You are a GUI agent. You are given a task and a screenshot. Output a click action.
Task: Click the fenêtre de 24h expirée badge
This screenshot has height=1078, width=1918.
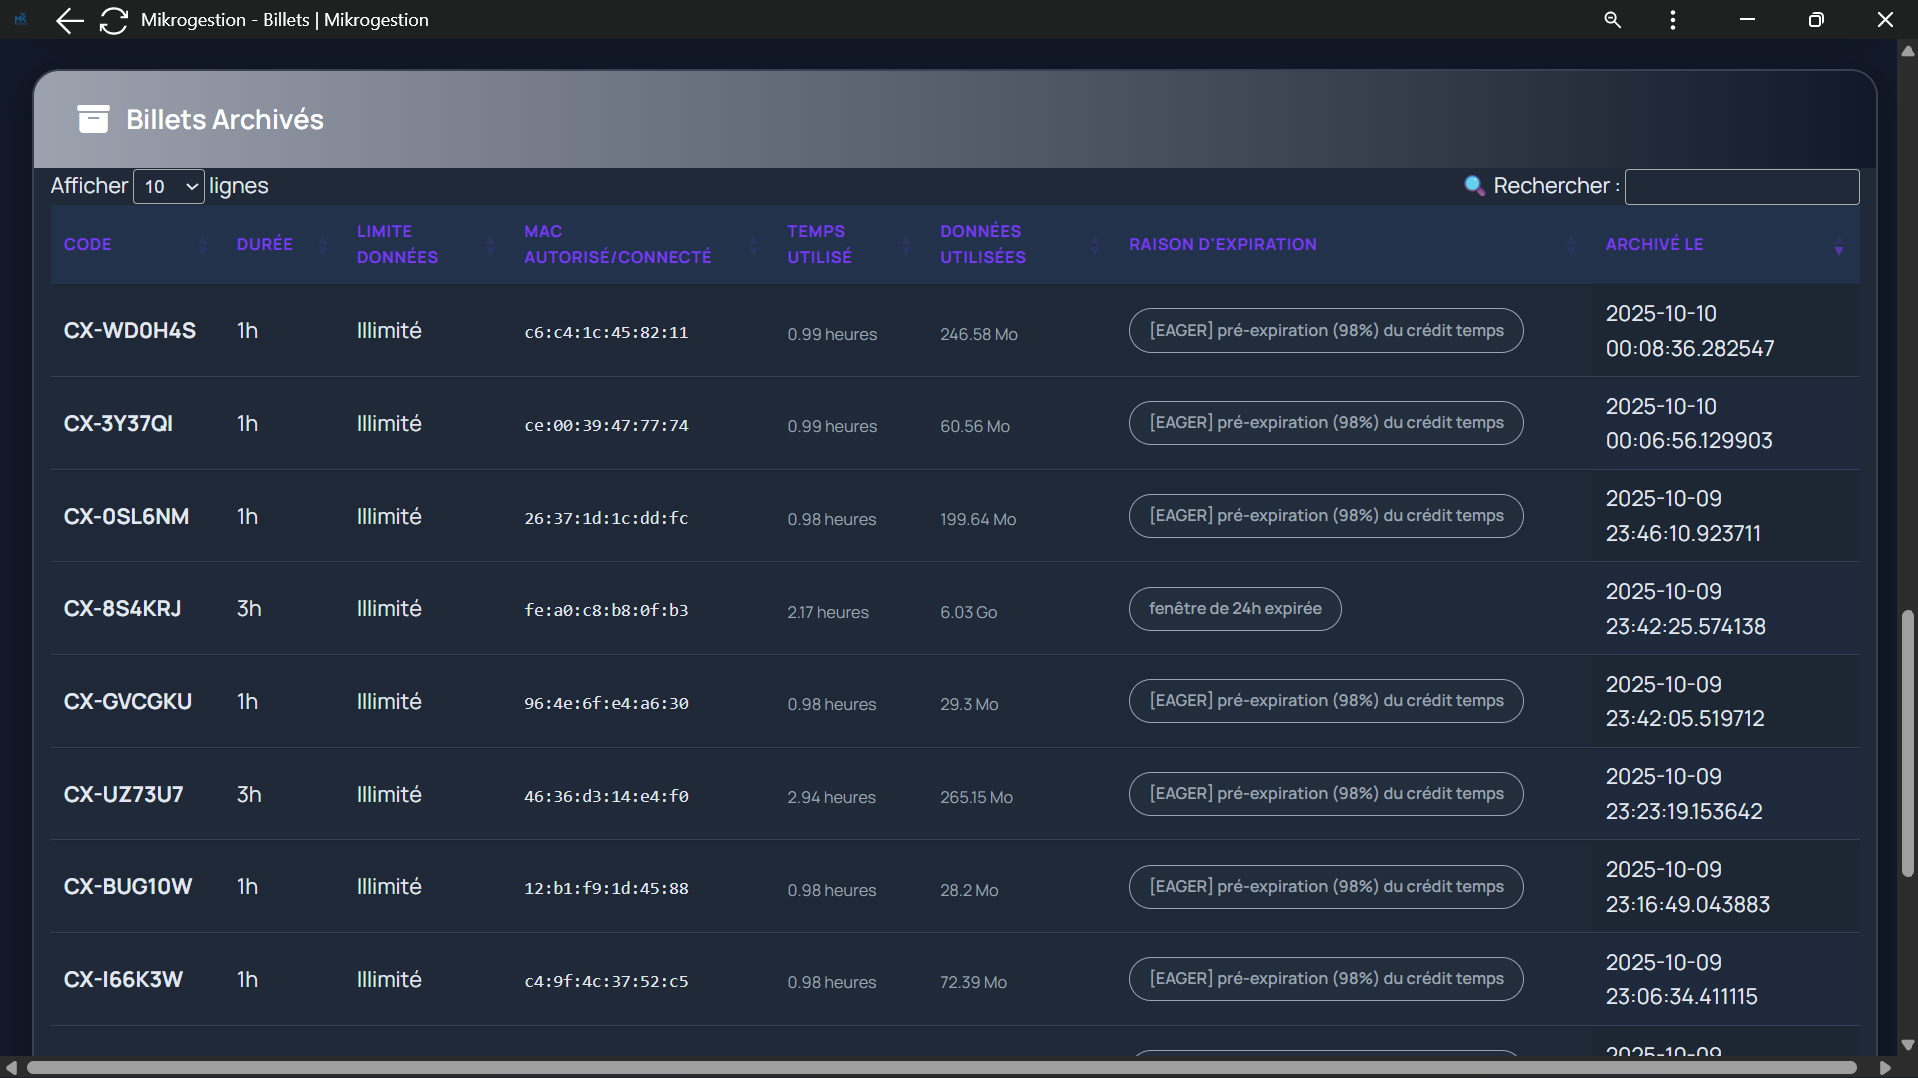pyautogui.click(x=1235, y=608)
